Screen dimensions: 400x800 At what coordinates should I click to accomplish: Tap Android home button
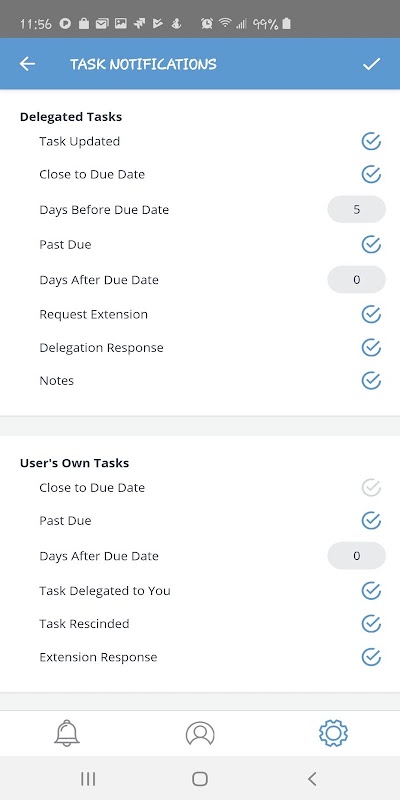coord(200,779)
